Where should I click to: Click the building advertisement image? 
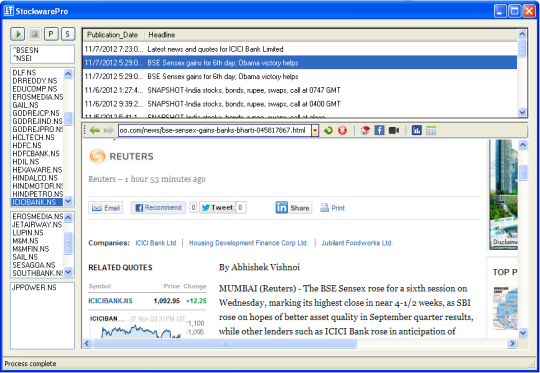tap(503, 194)
